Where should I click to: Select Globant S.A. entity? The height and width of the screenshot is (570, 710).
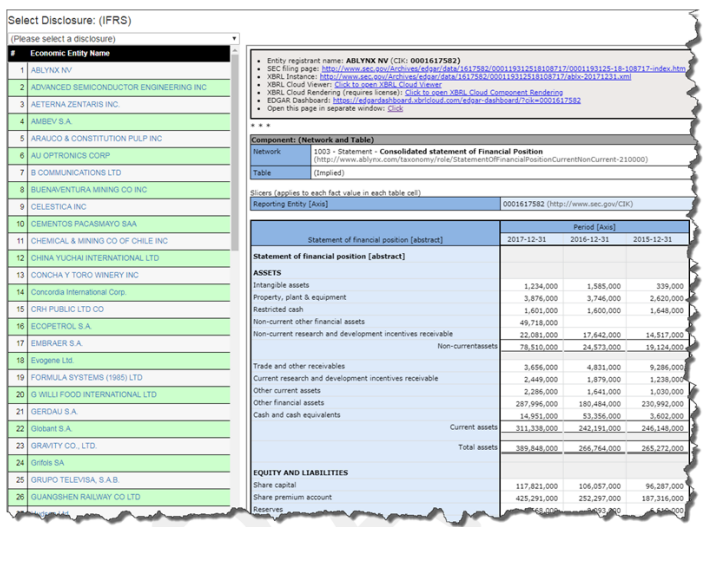click(x=52, y=429)
